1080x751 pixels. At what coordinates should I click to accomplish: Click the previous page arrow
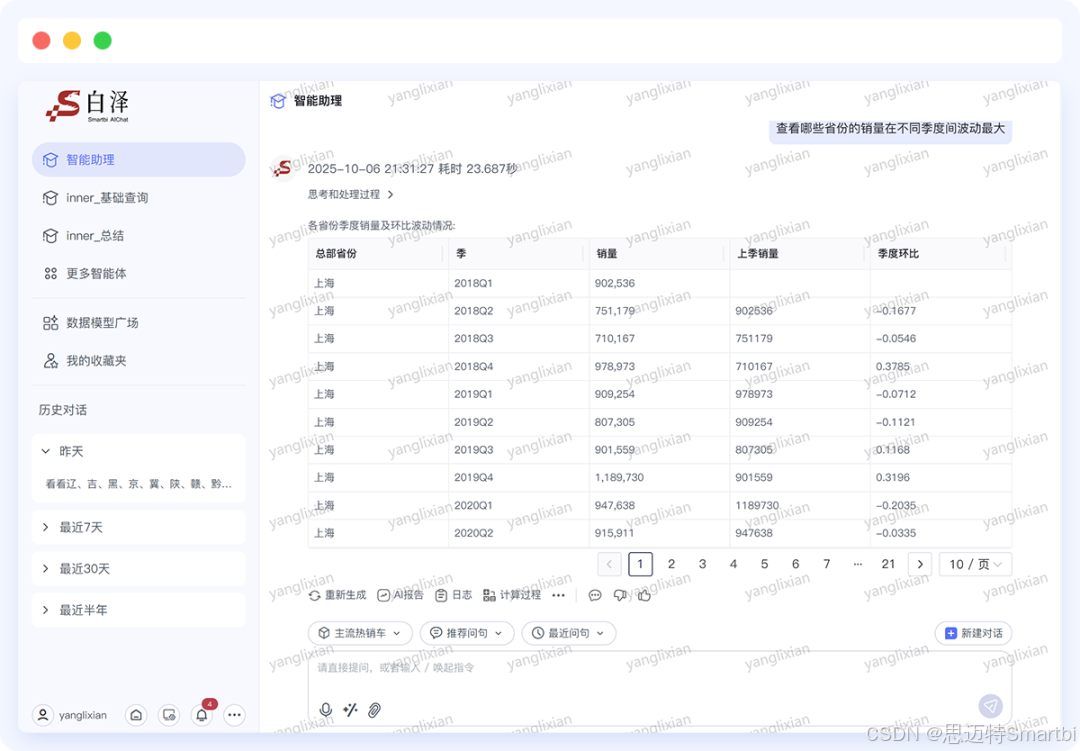(x=609, y=564)
